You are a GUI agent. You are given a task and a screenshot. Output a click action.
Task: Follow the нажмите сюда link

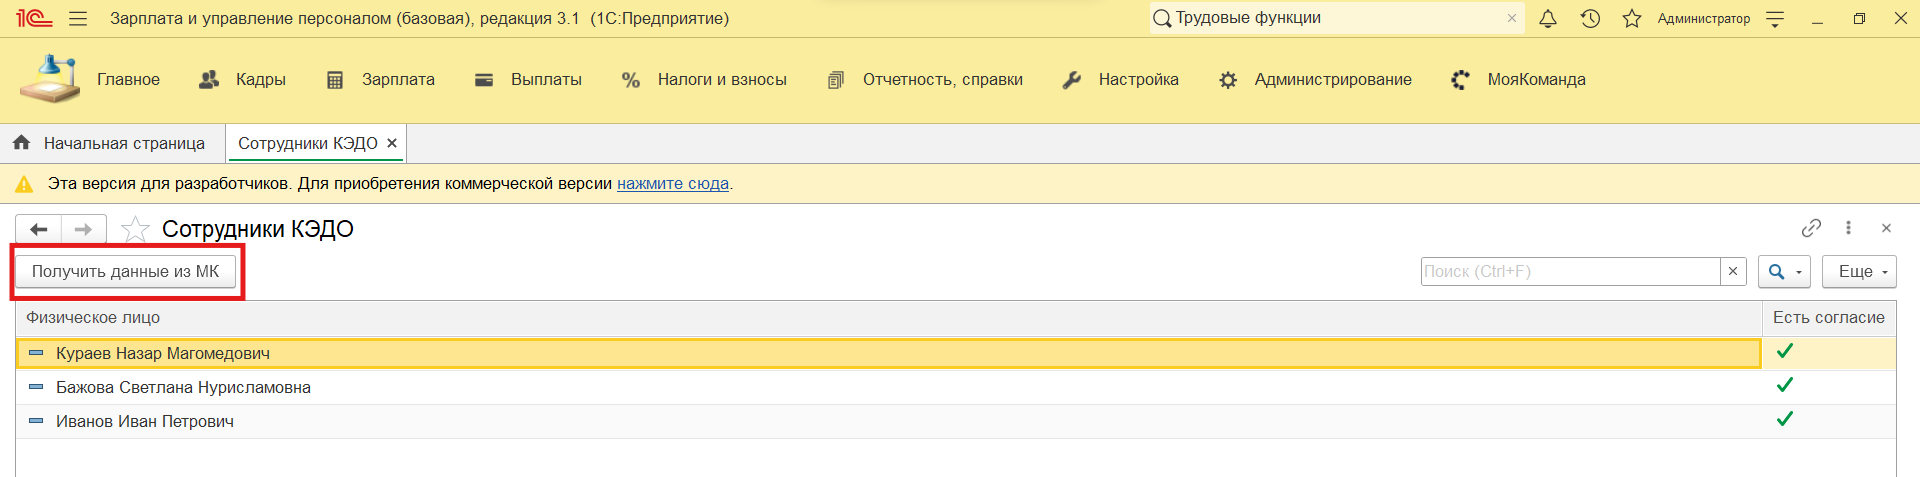pyautogui.click(x=672, y=184)
